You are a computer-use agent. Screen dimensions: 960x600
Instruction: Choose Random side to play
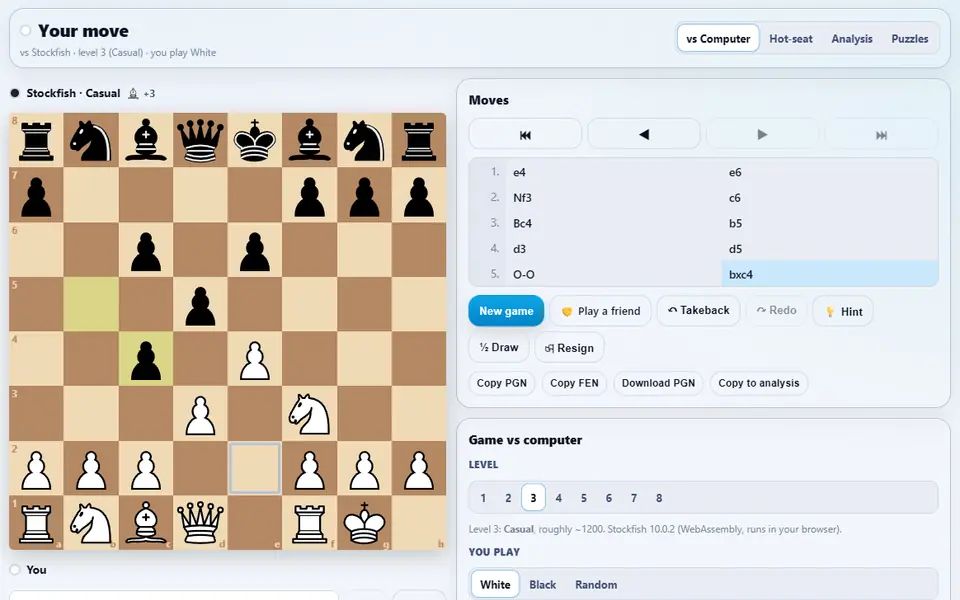[x=596, y=585]
